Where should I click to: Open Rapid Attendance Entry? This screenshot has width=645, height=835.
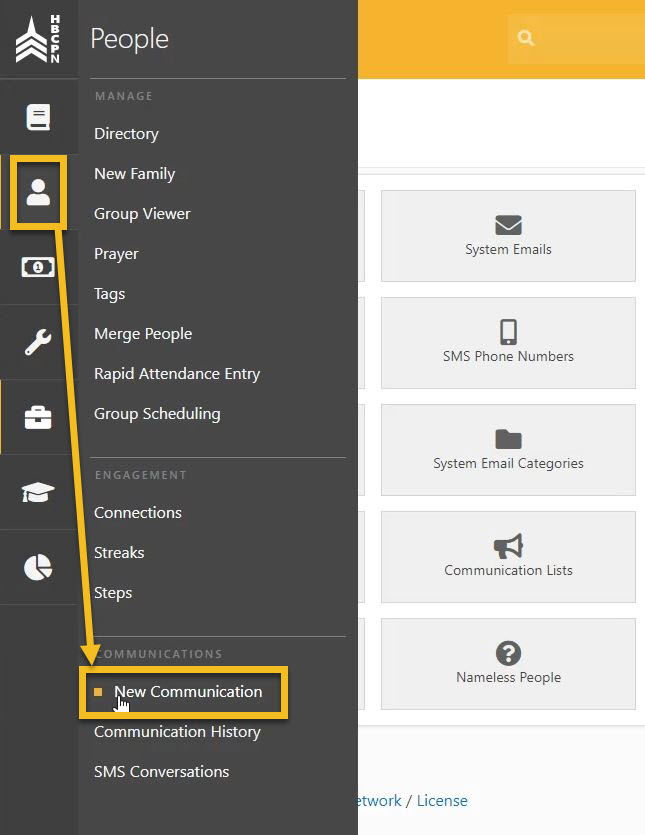click(177, 374)
